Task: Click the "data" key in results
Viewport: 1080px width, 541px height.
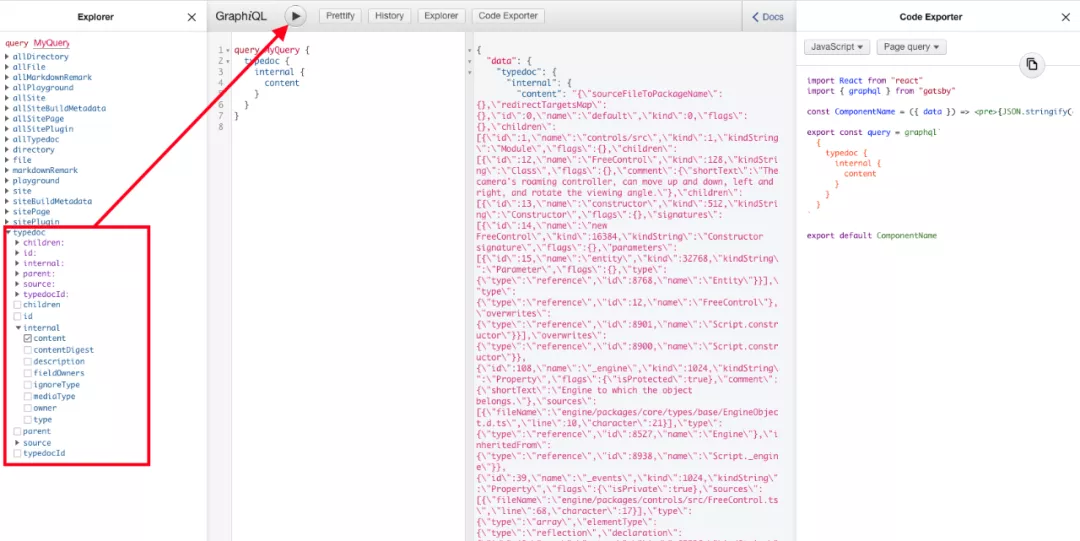Action: click(499, 61)
